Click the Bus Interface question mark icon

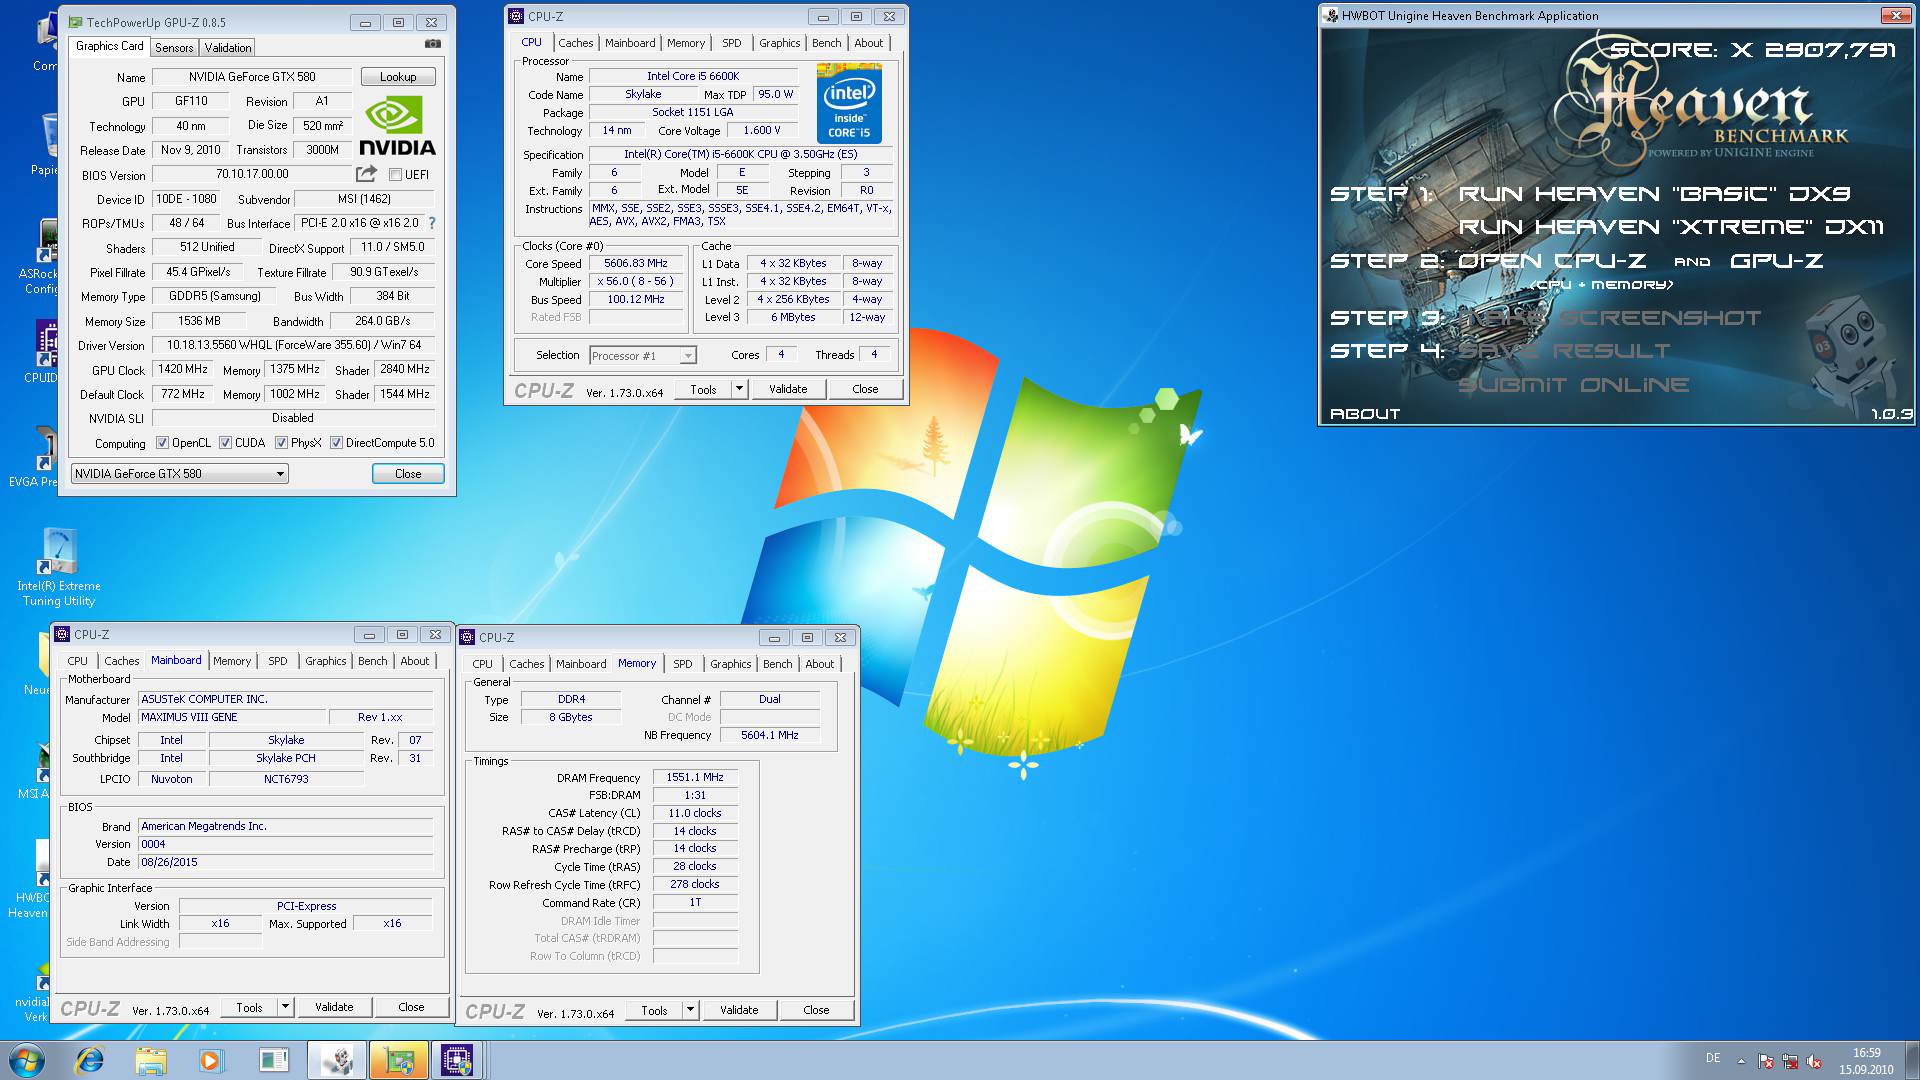click(x=432, y=223)
